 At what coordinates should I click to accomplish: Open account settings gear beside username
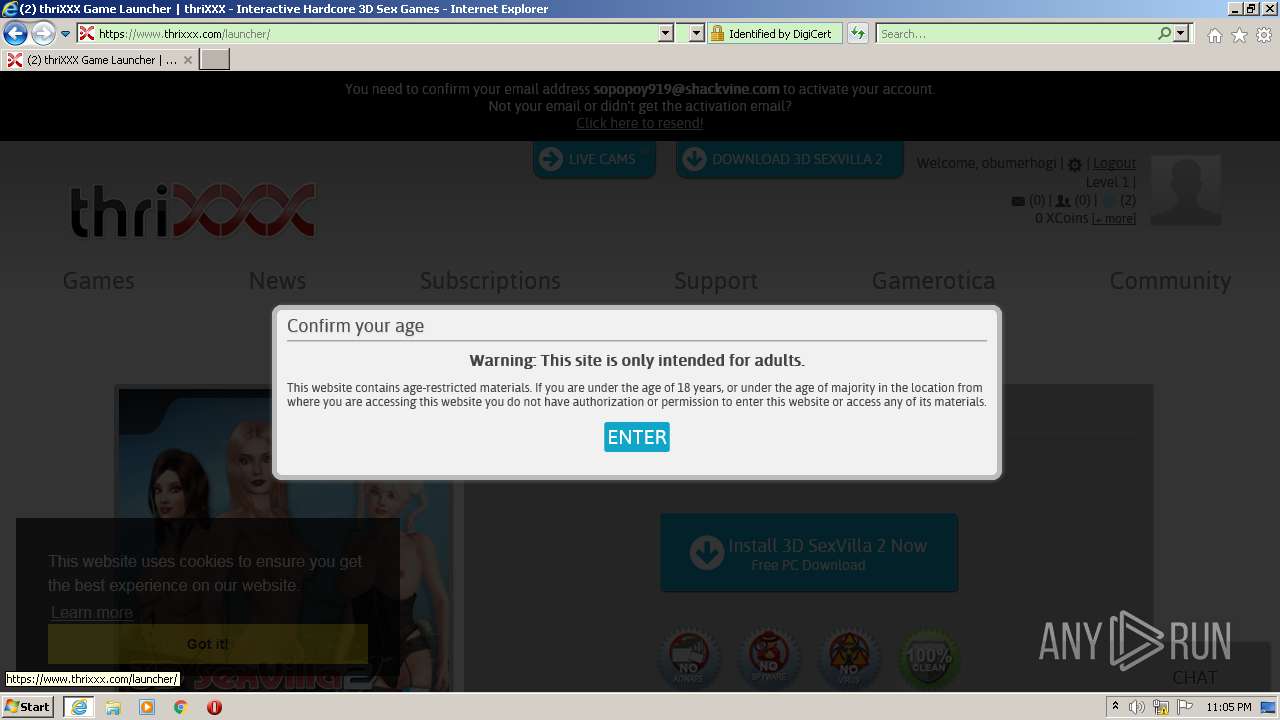pyautogui.click(x=1075, y=164)
